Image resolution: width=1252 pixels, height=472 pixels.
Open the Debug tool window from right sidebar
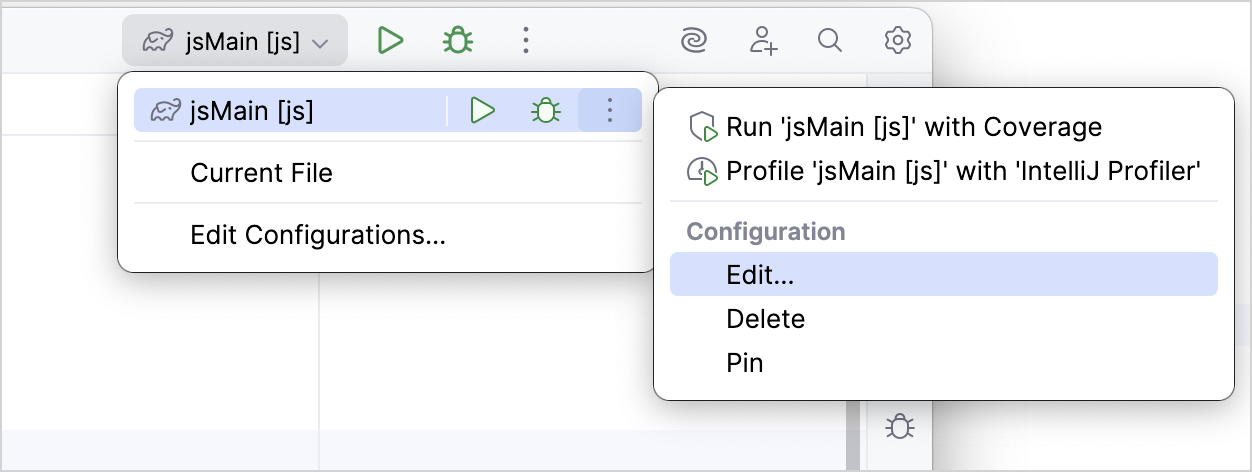click(x=900, y=428)
